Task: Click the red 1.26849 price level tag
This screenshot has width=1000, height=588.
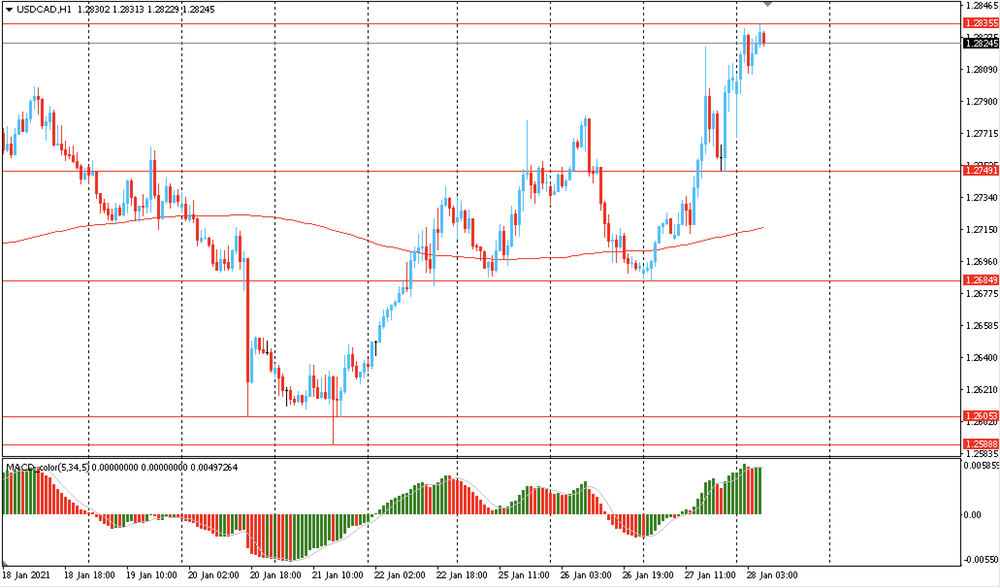Action: tap(980, 280)
